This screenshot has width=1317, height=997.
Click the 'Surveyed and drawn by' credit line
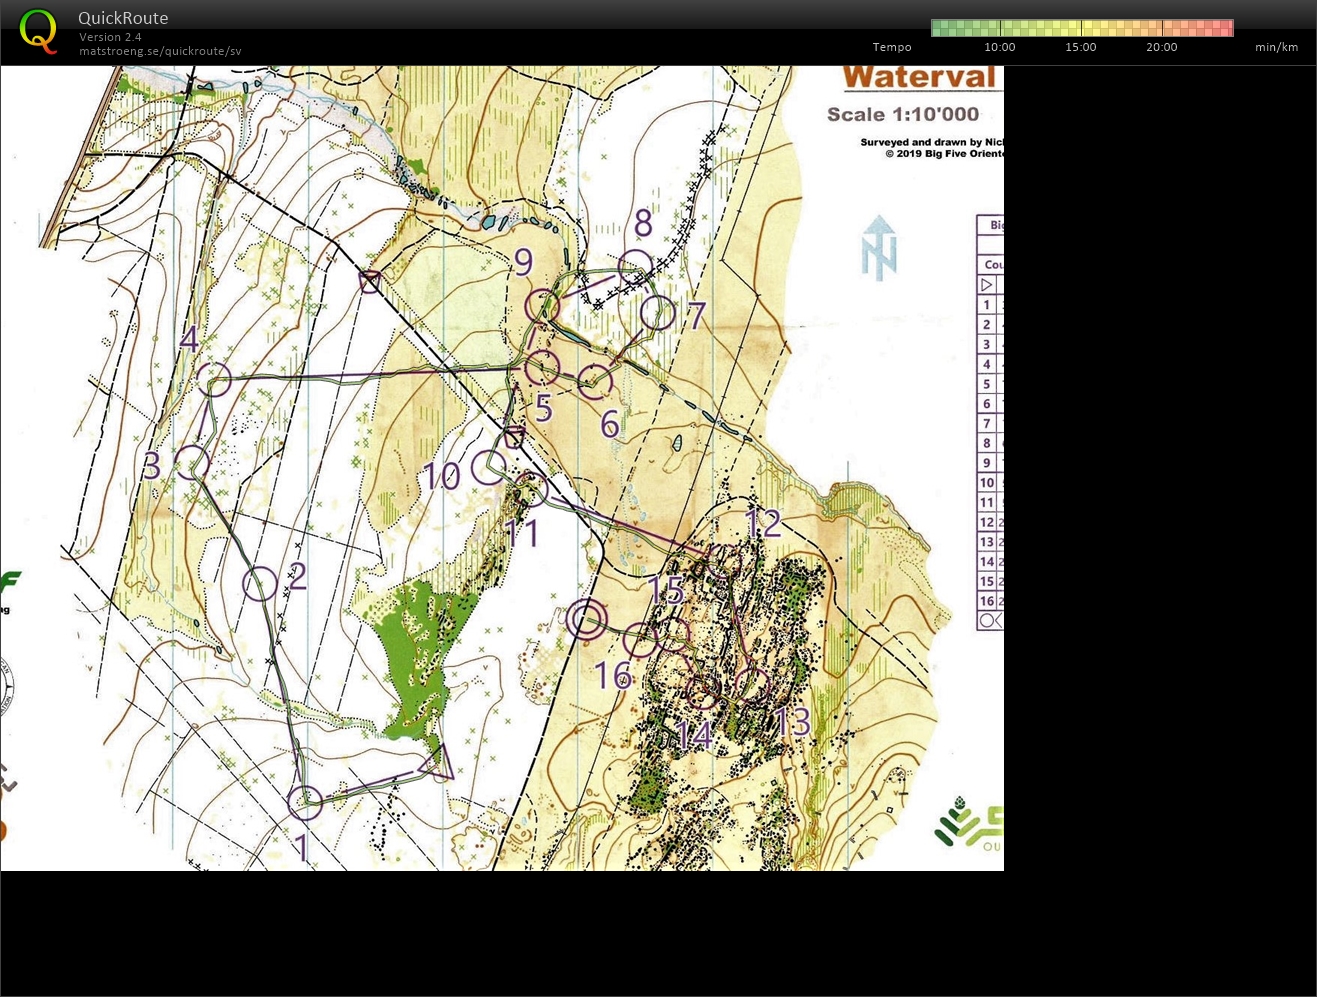click(931, 142)
